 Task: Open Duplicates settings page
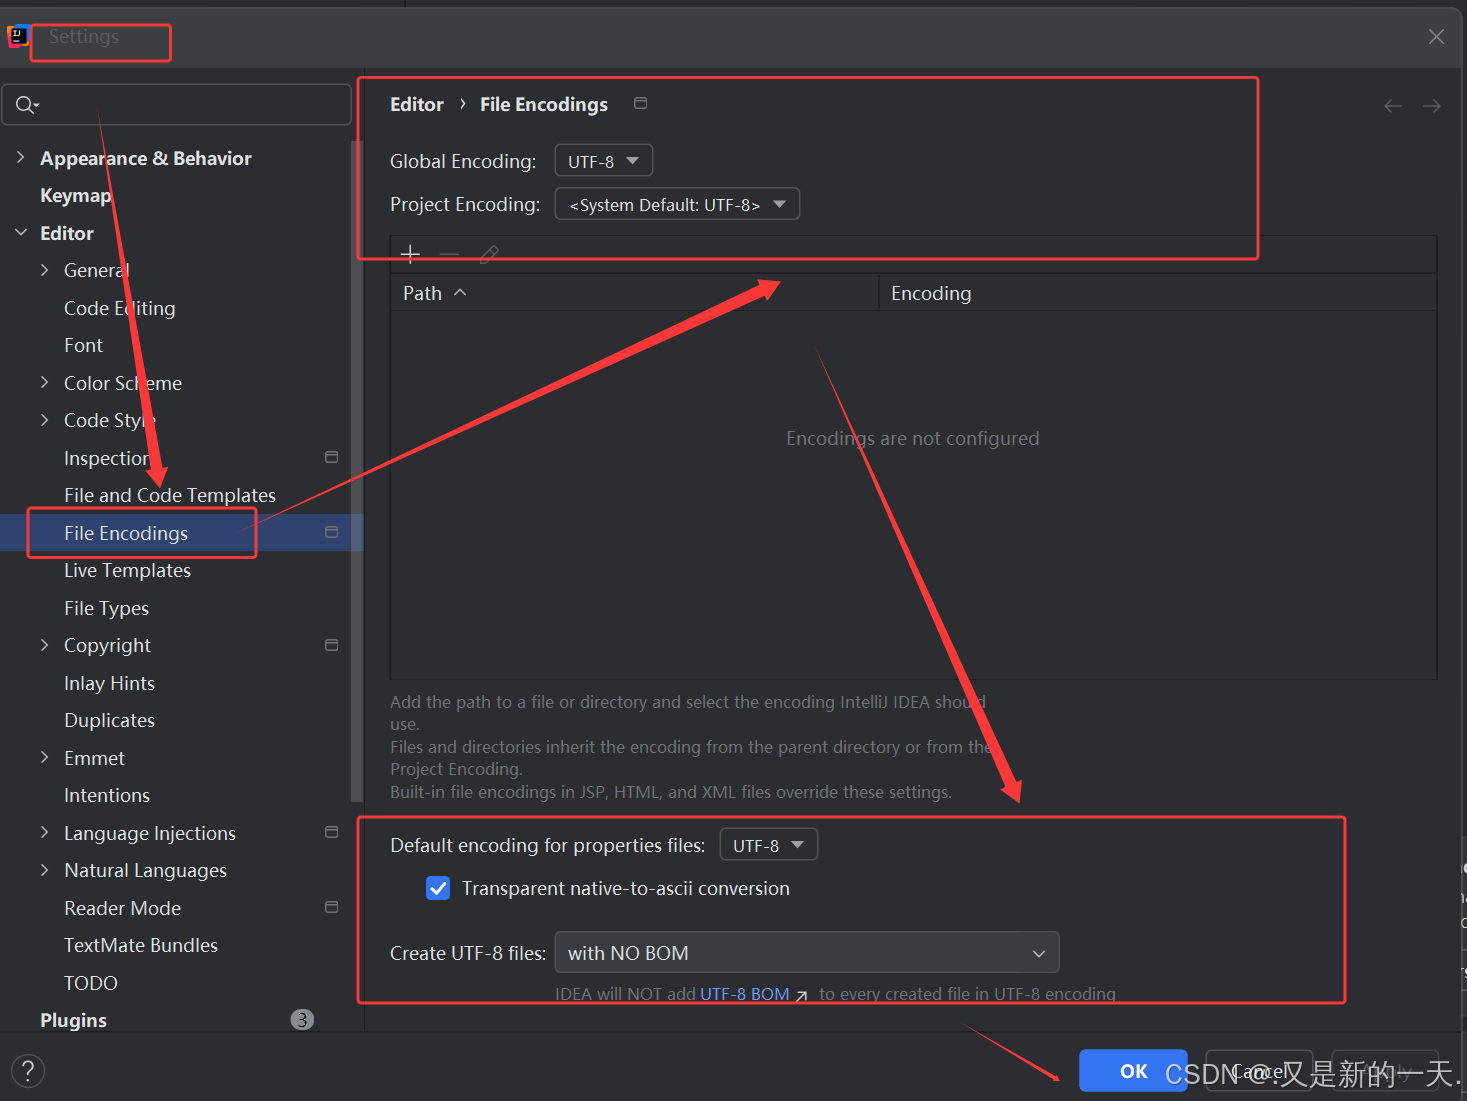point(109,720)
